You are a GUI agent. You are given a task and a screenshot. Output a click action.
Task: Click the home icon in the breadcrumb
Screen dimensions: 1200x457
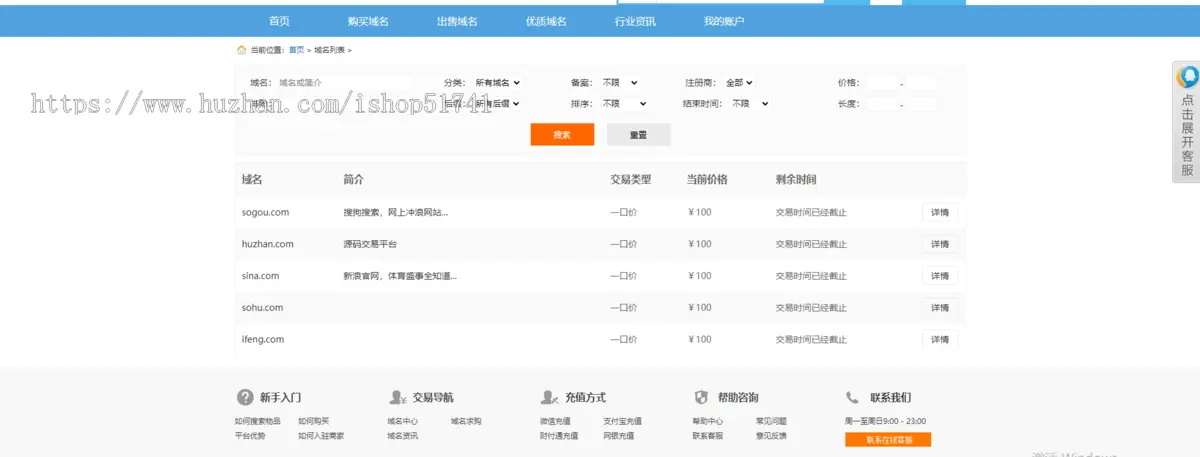[241, 49]
